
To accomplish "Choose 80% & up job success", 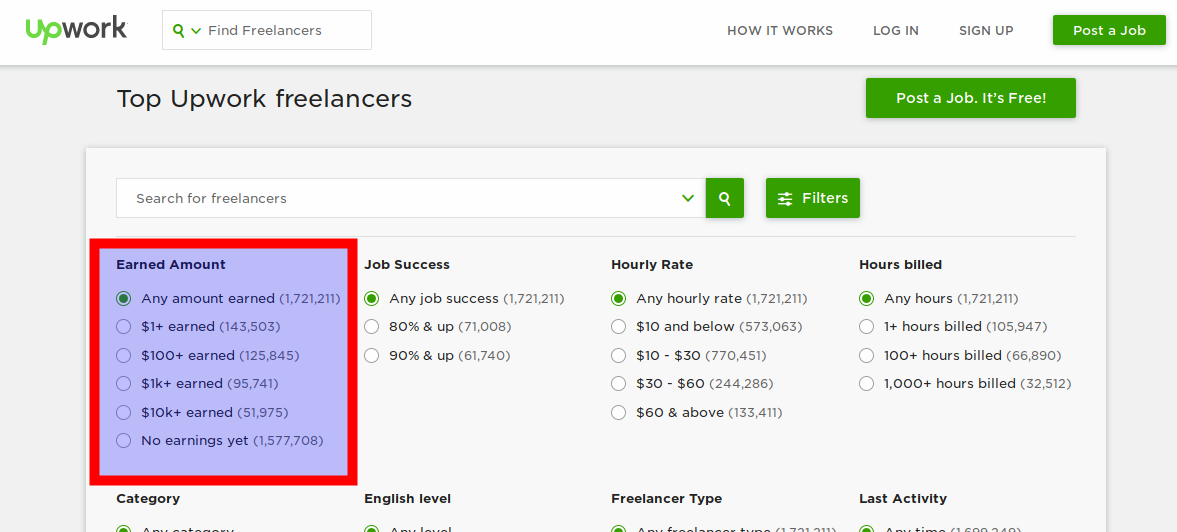I will (372, 326).
